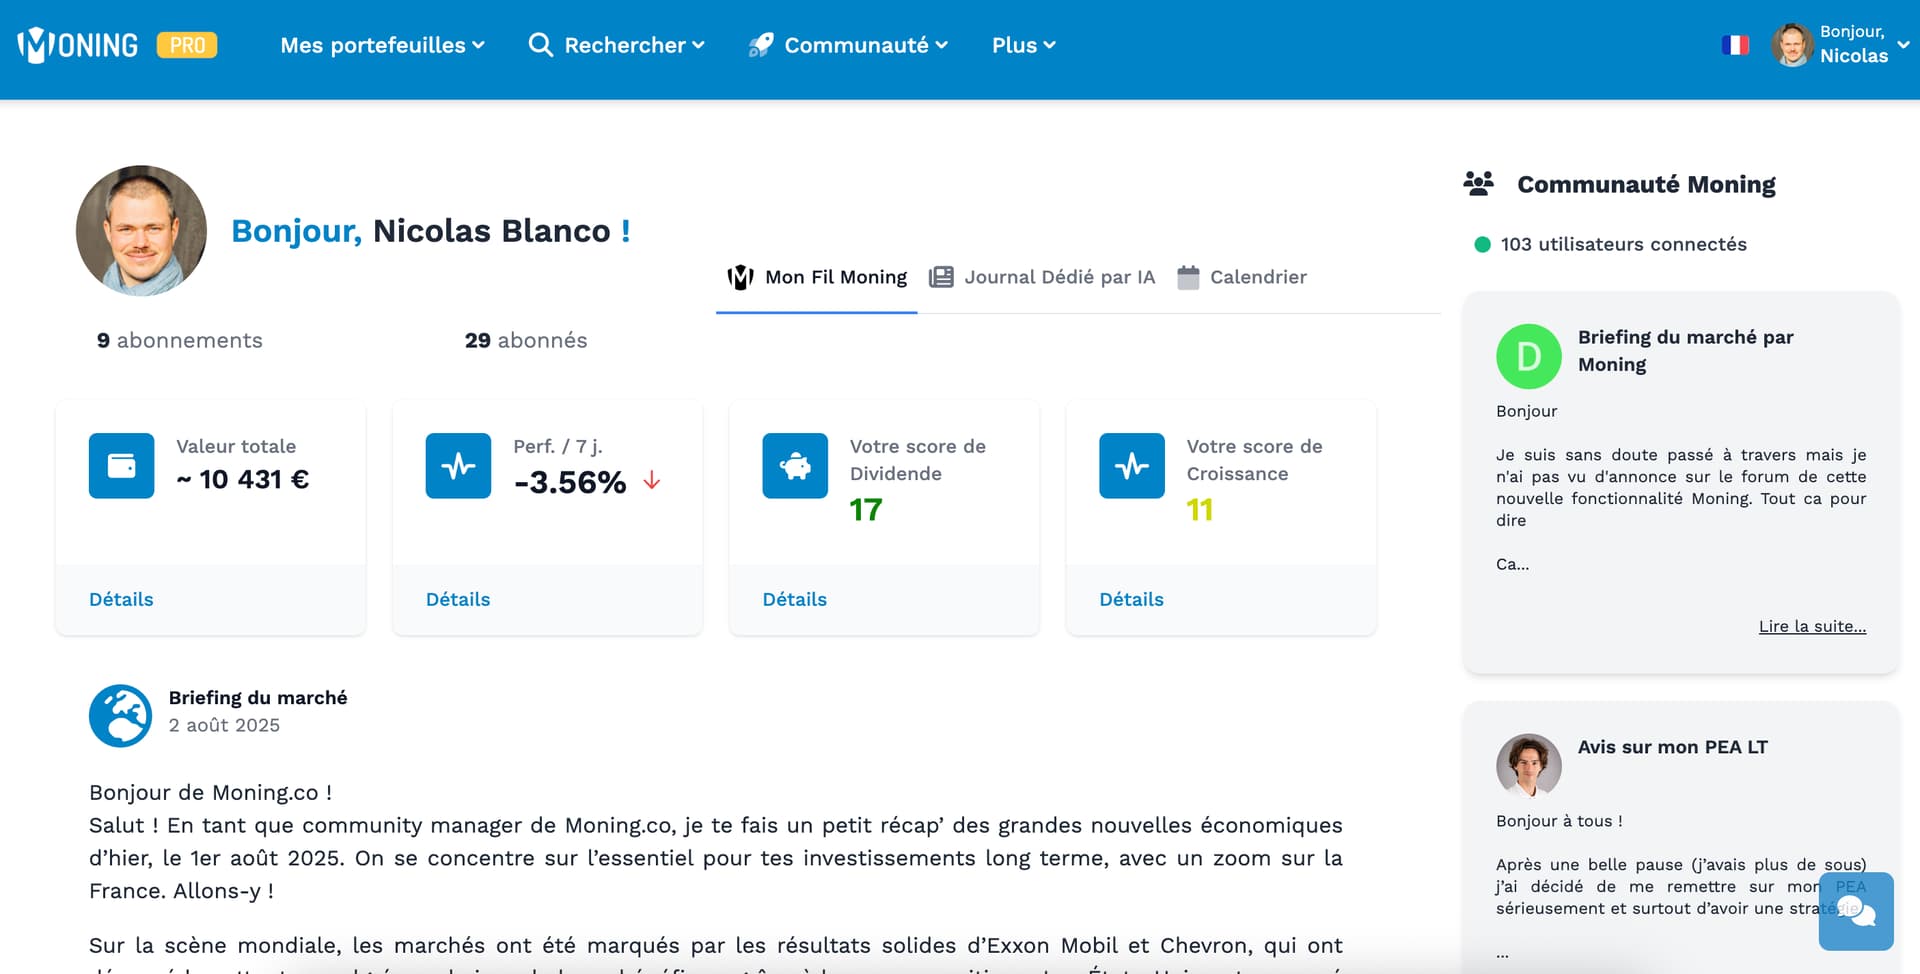The height and width of the screenshot is (974, 1920).
Task: Click the pulse icon on Croissance card
Action: pos(1132,466)
